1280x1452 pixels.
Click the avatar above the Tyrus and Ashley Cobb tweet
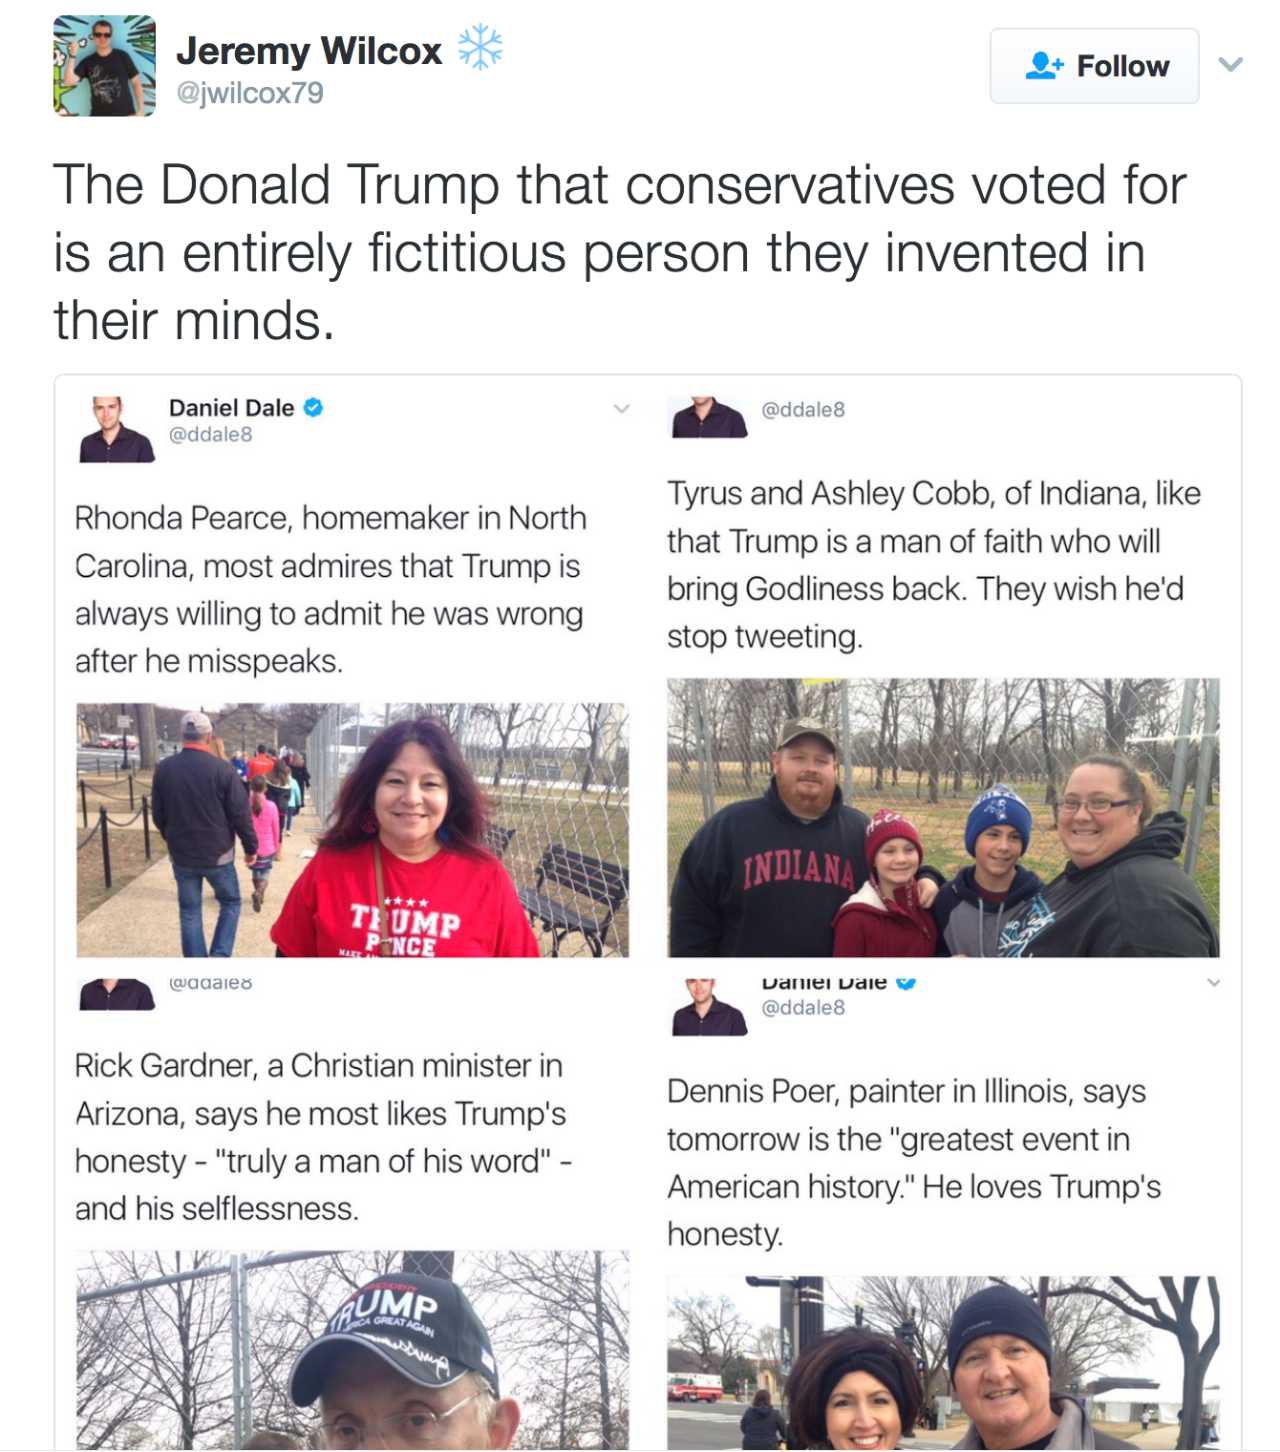click(708, 418)
